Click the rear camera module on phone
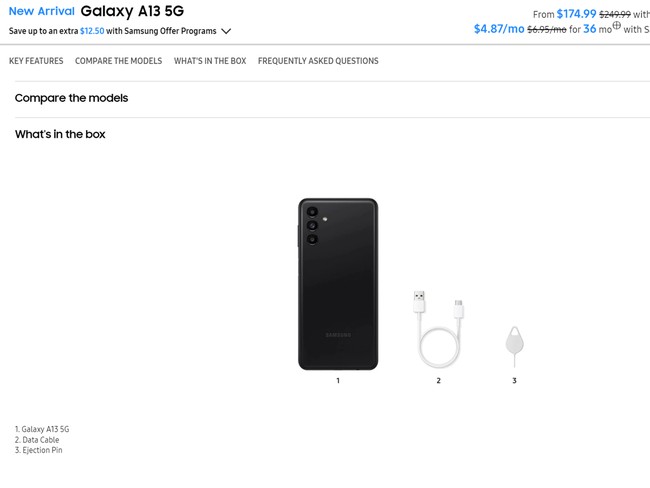This screenshot has width=650, height=488. pyautogui.click(x=312, y=225)
